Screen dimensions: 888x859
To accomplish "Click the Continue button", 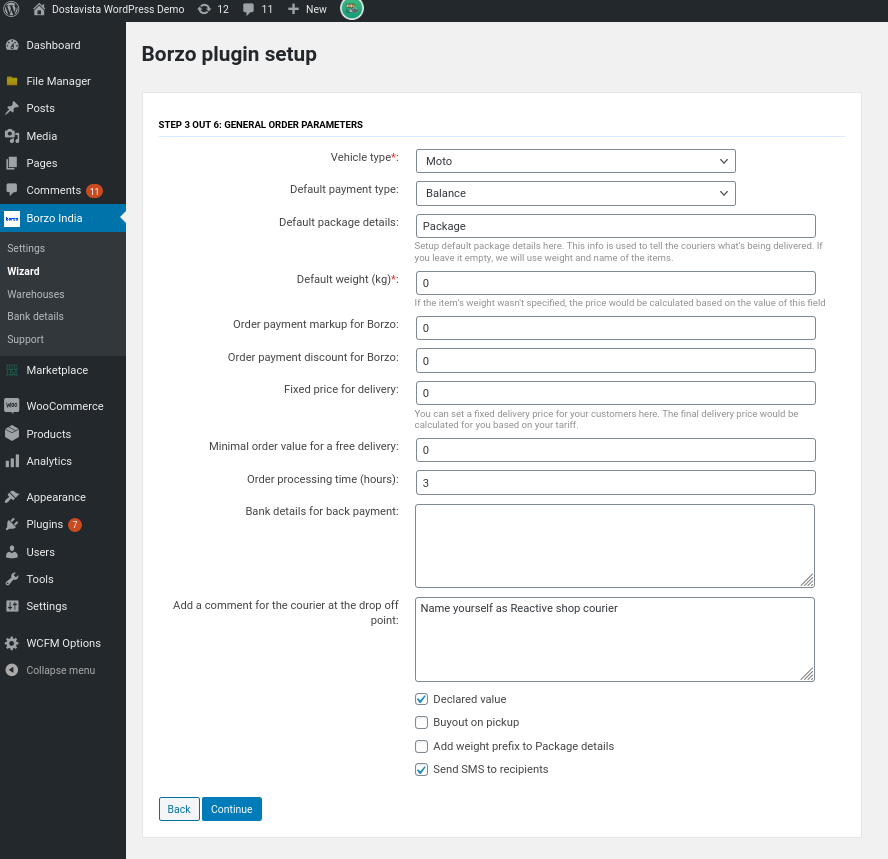I will [x=232, y=809].
